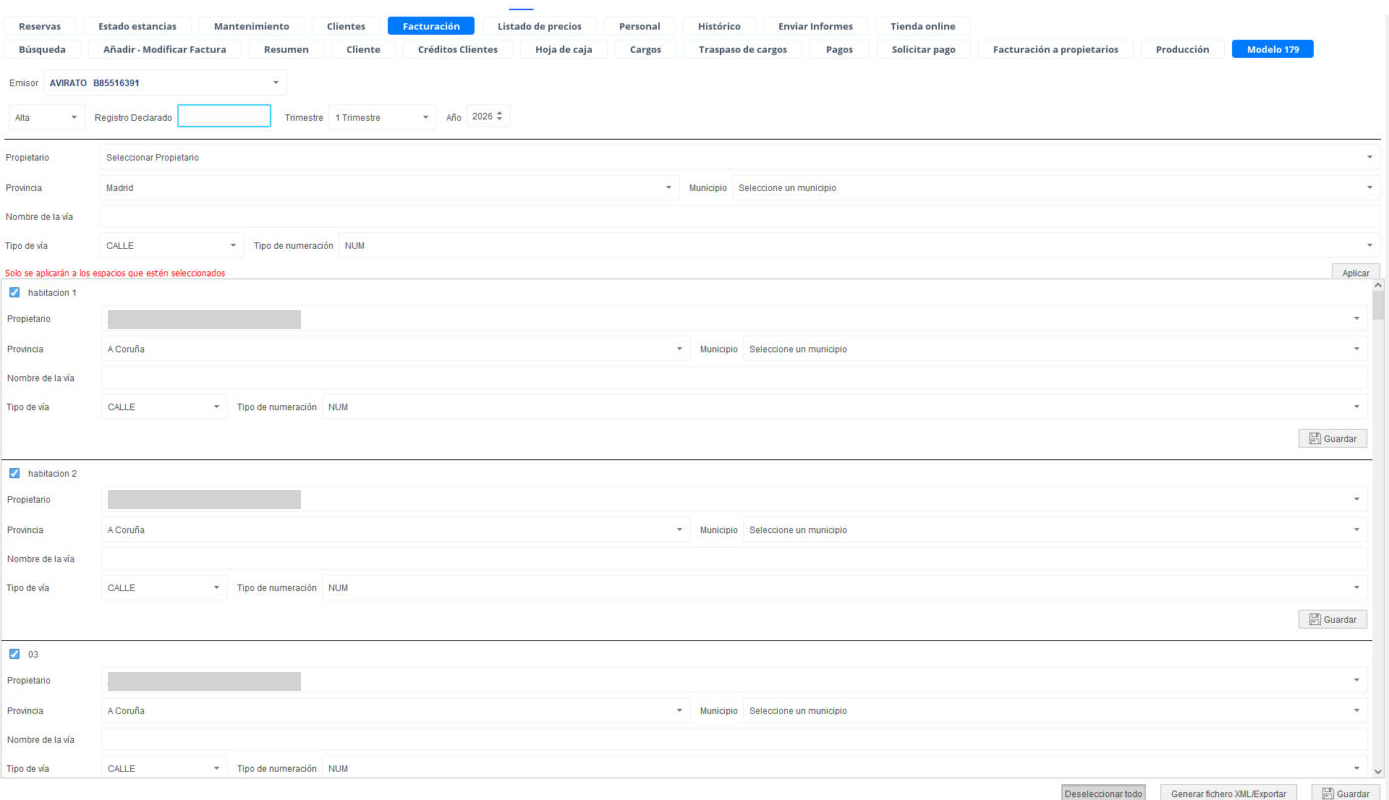
Task: Click Guardar button for habitacion 1
Action: [1332, 439]
